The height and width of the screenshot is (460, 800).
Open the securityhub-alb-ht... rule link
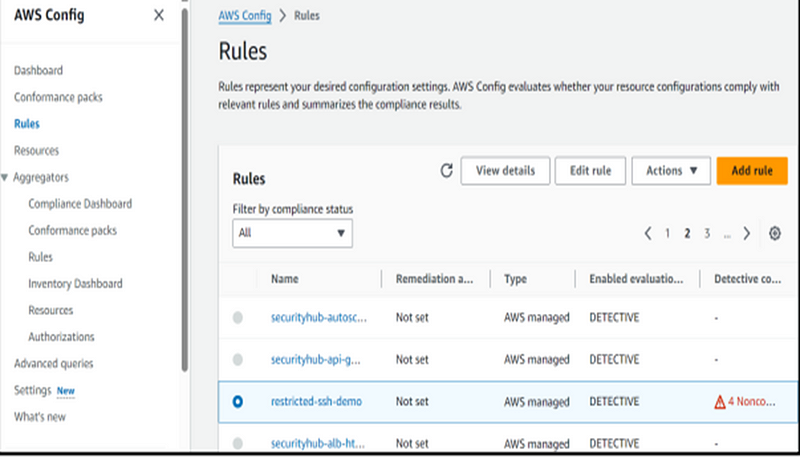tap(318, 443)
